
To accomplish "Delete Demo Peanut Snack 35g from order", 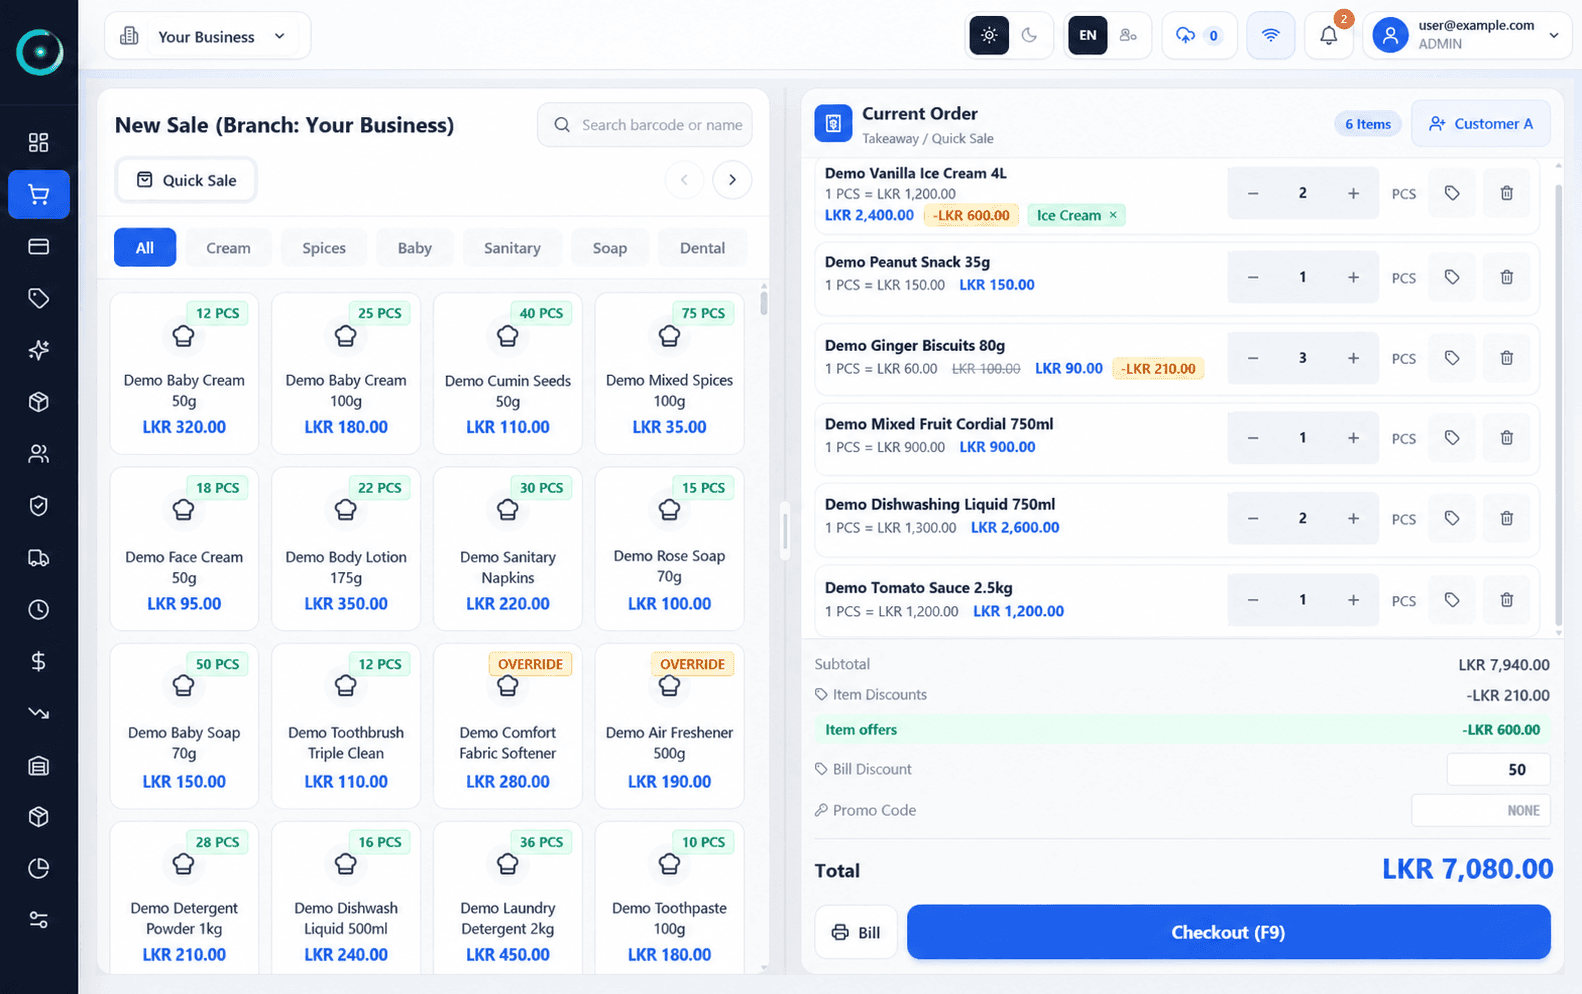I will [1506, 277].
